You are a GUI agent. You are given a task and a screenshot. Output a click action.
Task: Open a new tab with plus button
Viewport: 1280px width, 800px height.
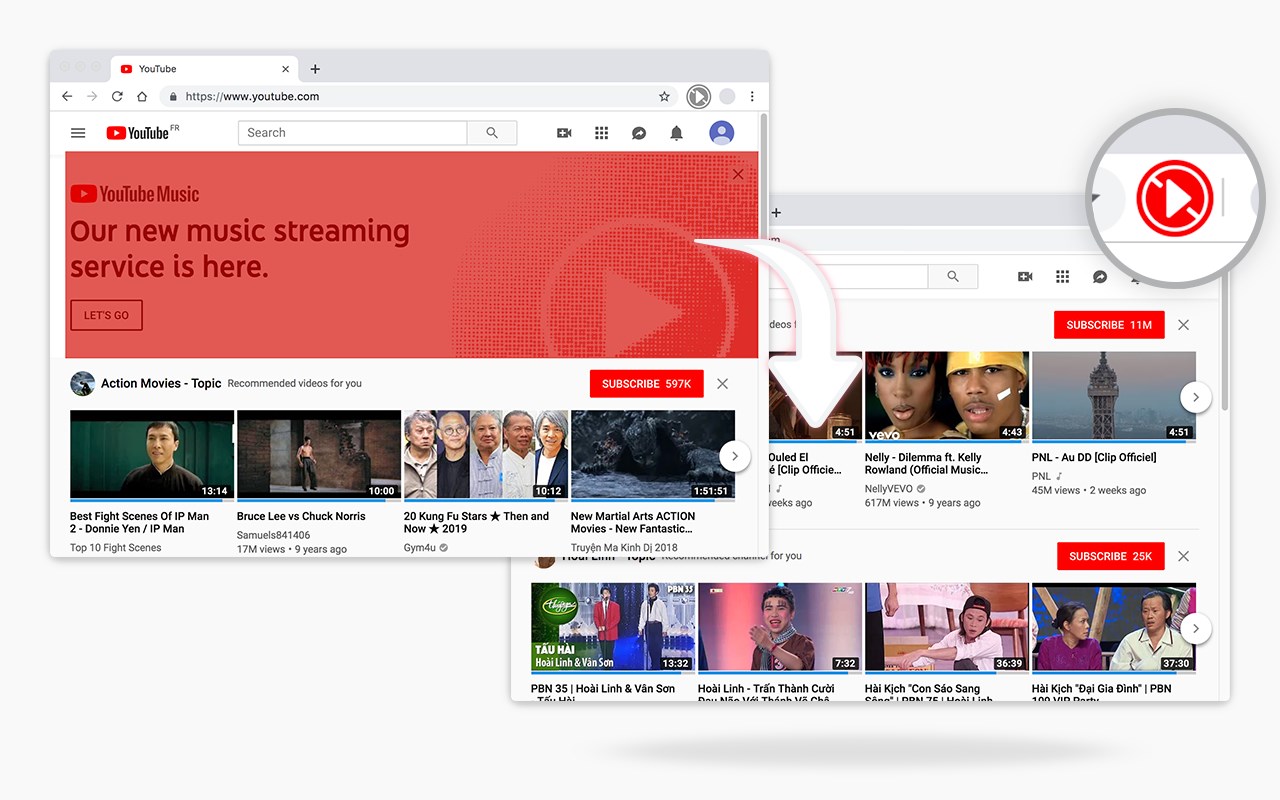click(x=315, y=69)
